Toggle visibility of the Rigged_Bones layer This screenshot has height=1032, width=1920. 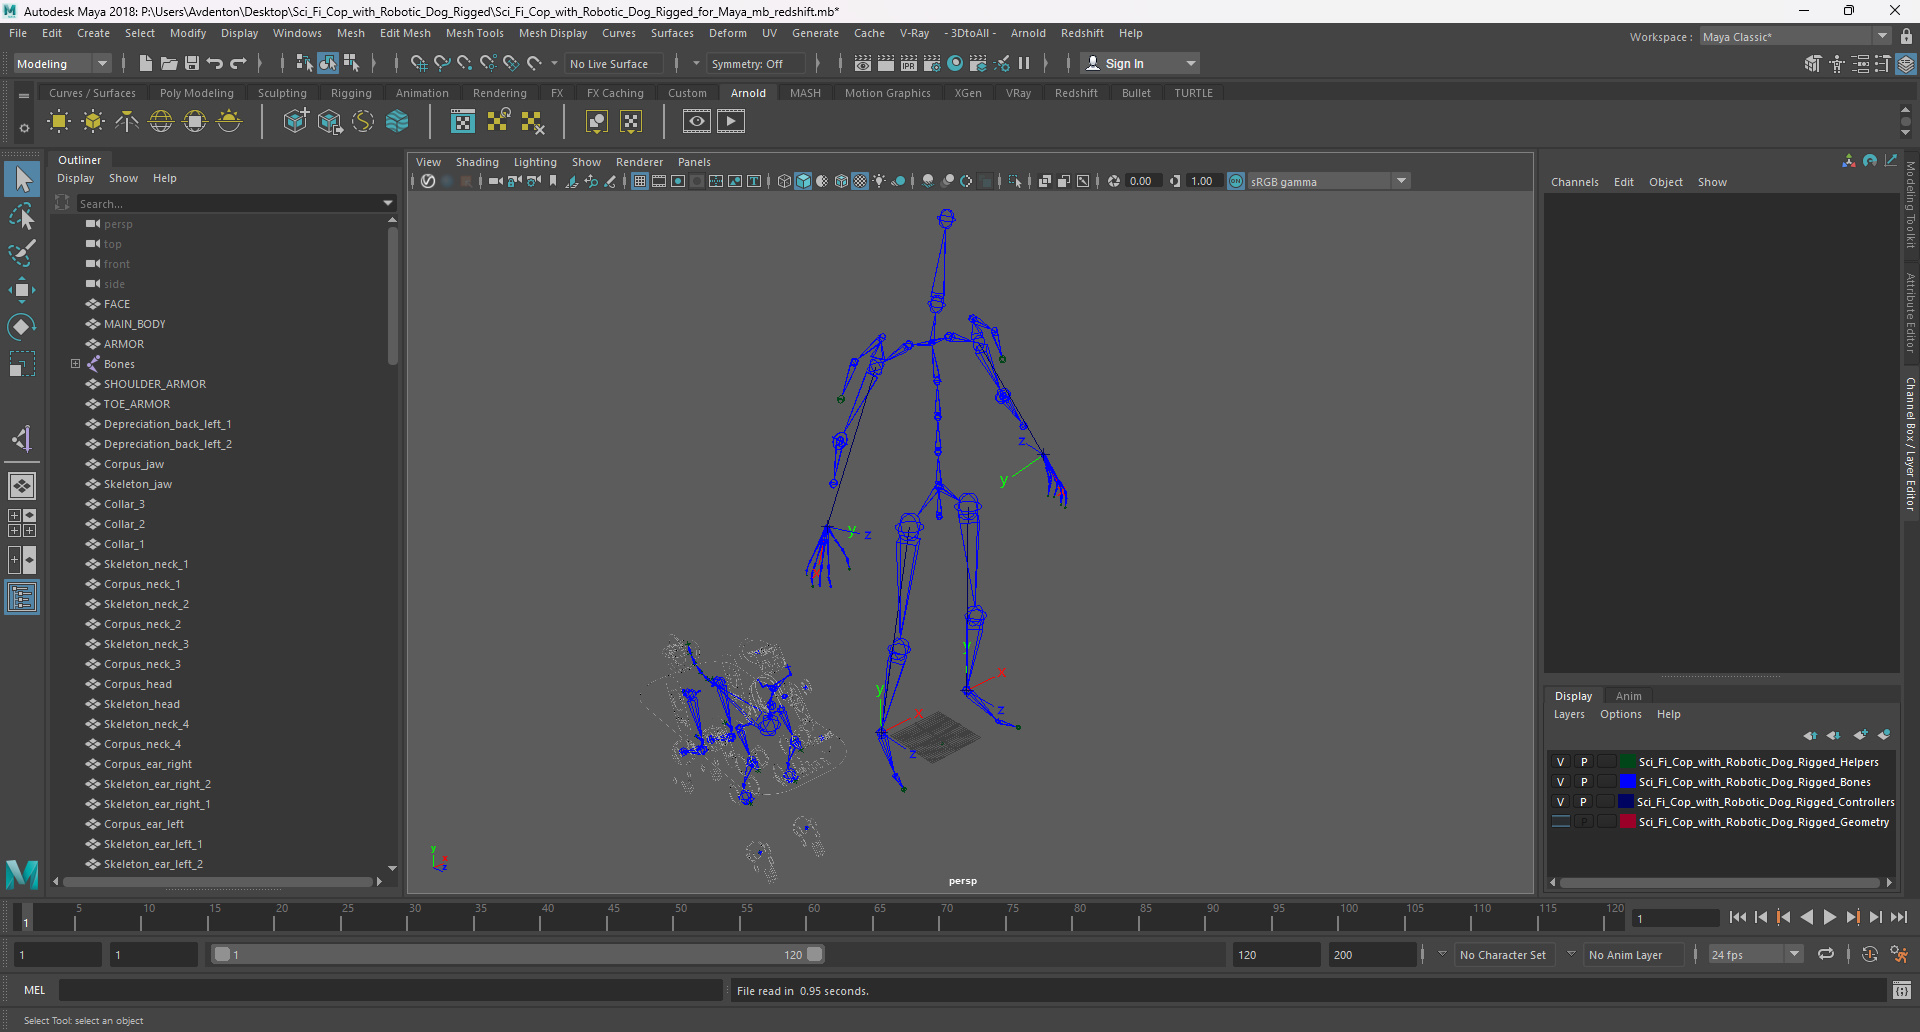(1560, 782)
